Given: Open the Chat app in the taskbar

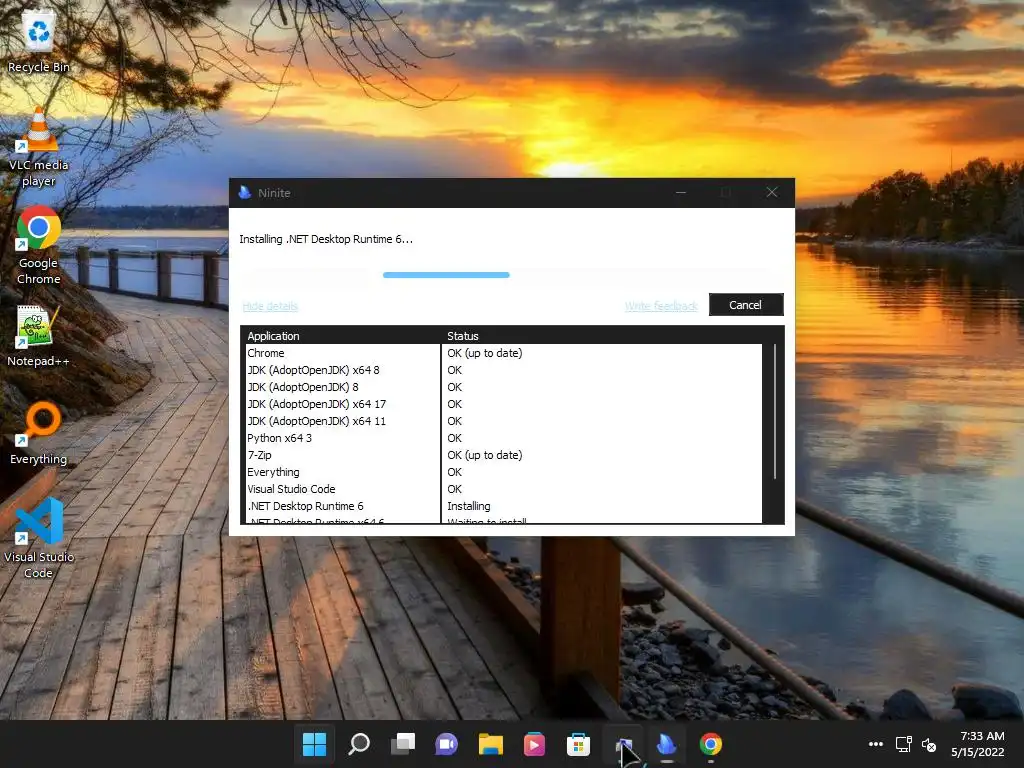Looking at the screenshot, I should (447, 744).
